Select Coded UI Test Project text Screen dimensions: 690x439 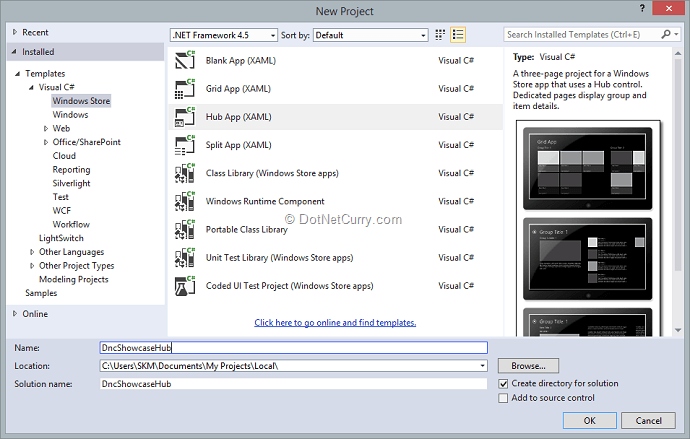point(289,285)
